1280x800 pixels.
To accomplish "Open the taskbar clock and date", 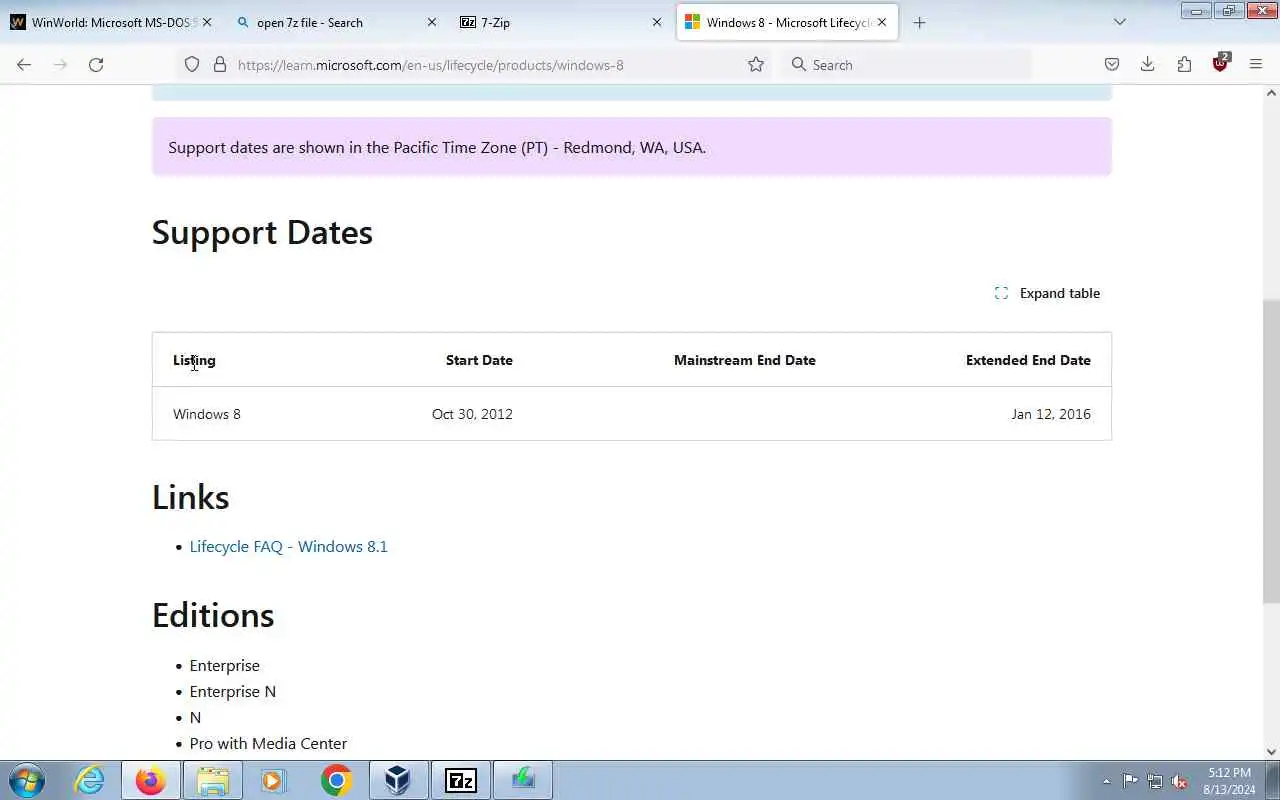I will 1229,781.
